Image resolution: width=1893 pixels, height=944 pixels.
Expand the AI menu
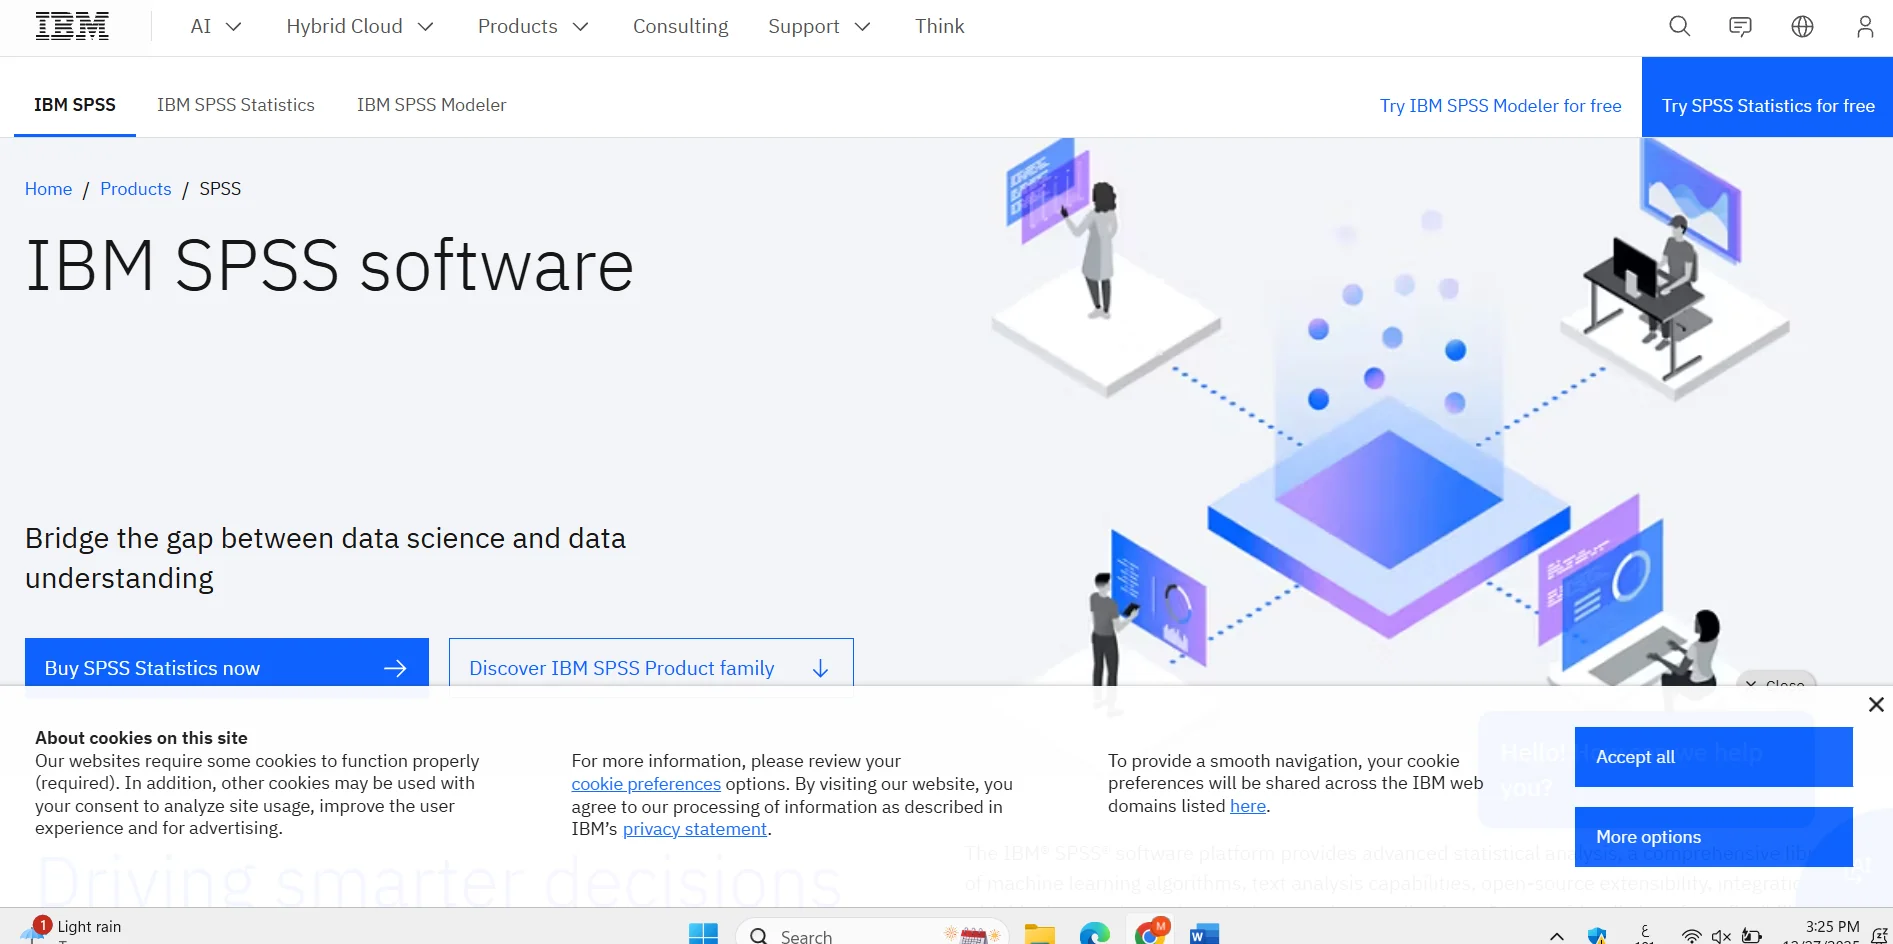[x=216, y=27]
